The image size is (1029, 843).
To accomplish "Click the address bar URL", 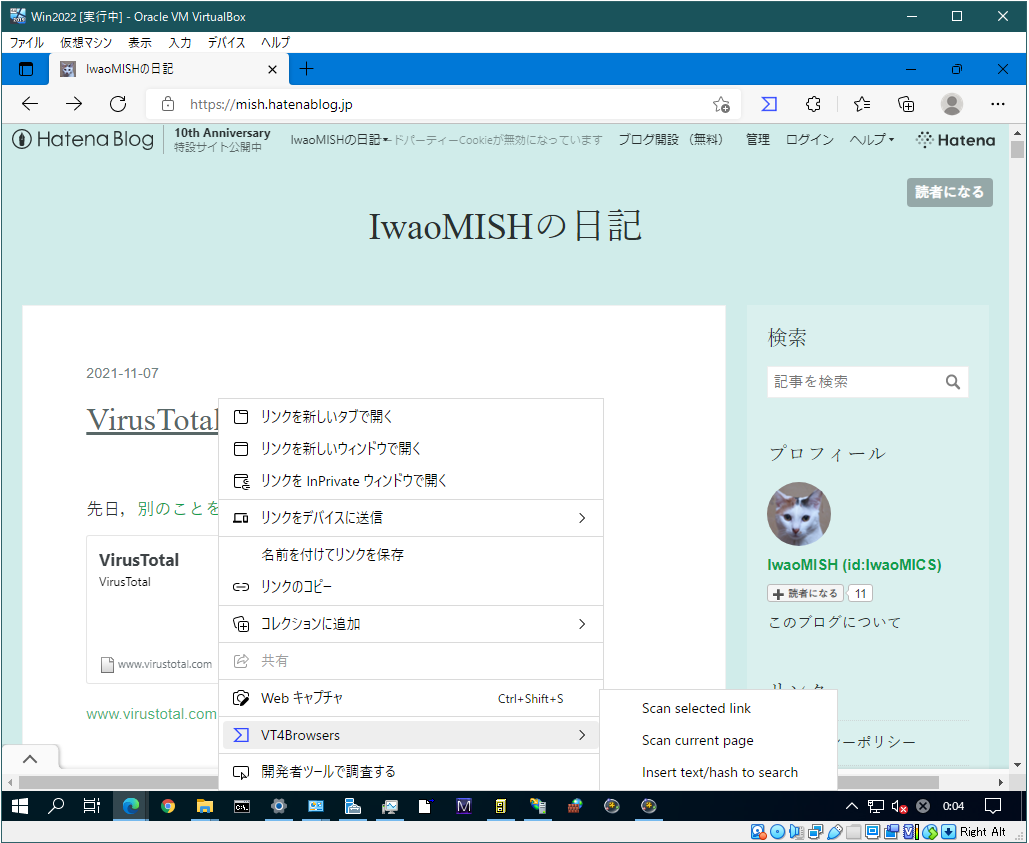I will tap(271, 104).
